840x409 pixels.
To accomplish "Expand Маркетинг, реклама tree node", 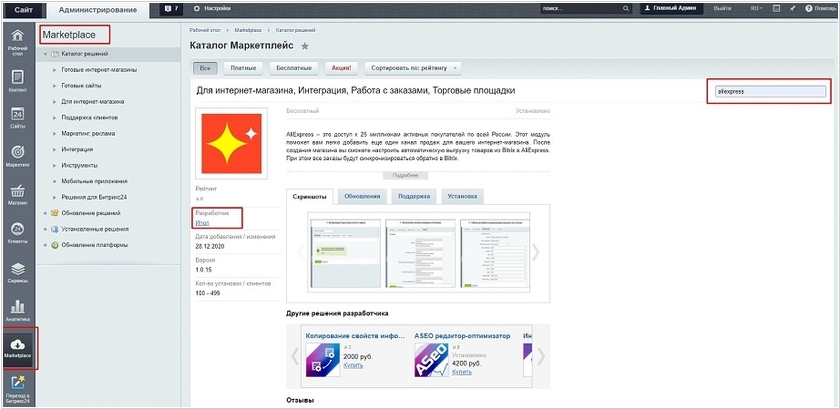I will pyautogui.click(x=54, y=133).
